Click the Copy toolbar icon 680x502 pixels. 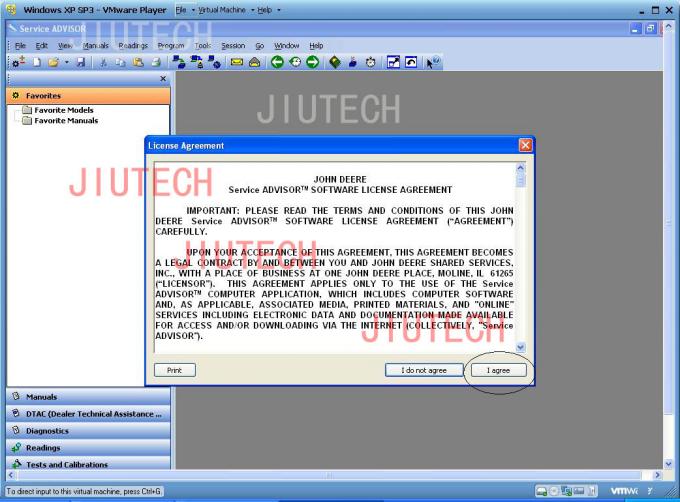(120, 63)
